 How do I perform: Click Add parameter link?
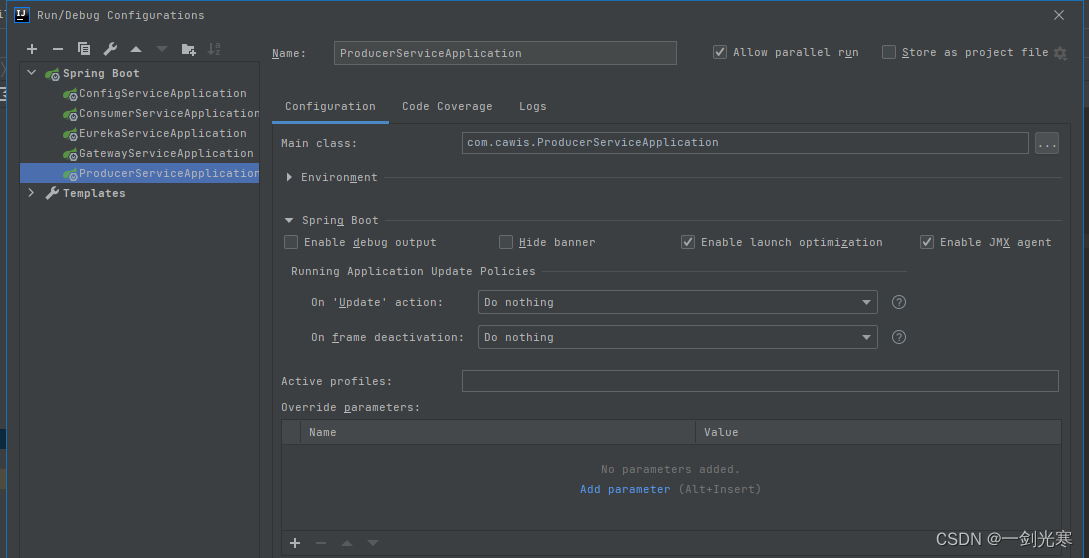coord(625,489)
